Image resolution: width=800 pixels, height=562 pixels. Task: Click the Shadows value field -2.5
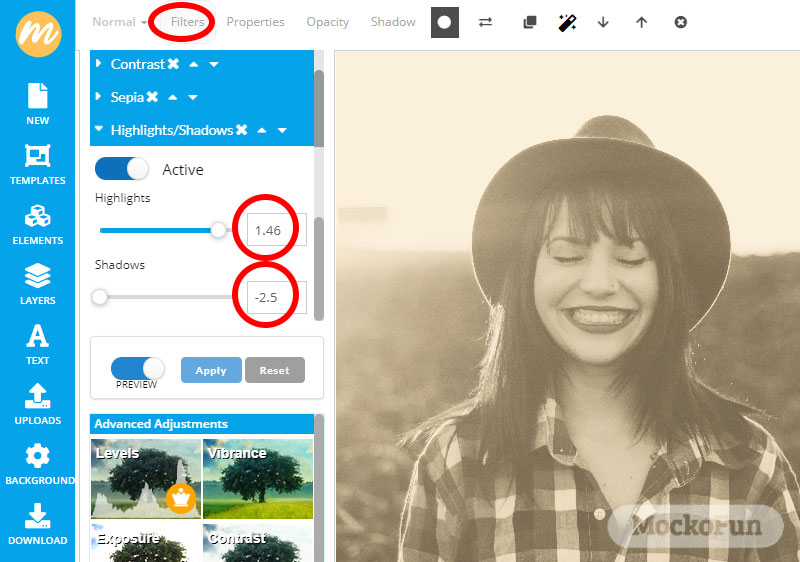click(277, 297)
